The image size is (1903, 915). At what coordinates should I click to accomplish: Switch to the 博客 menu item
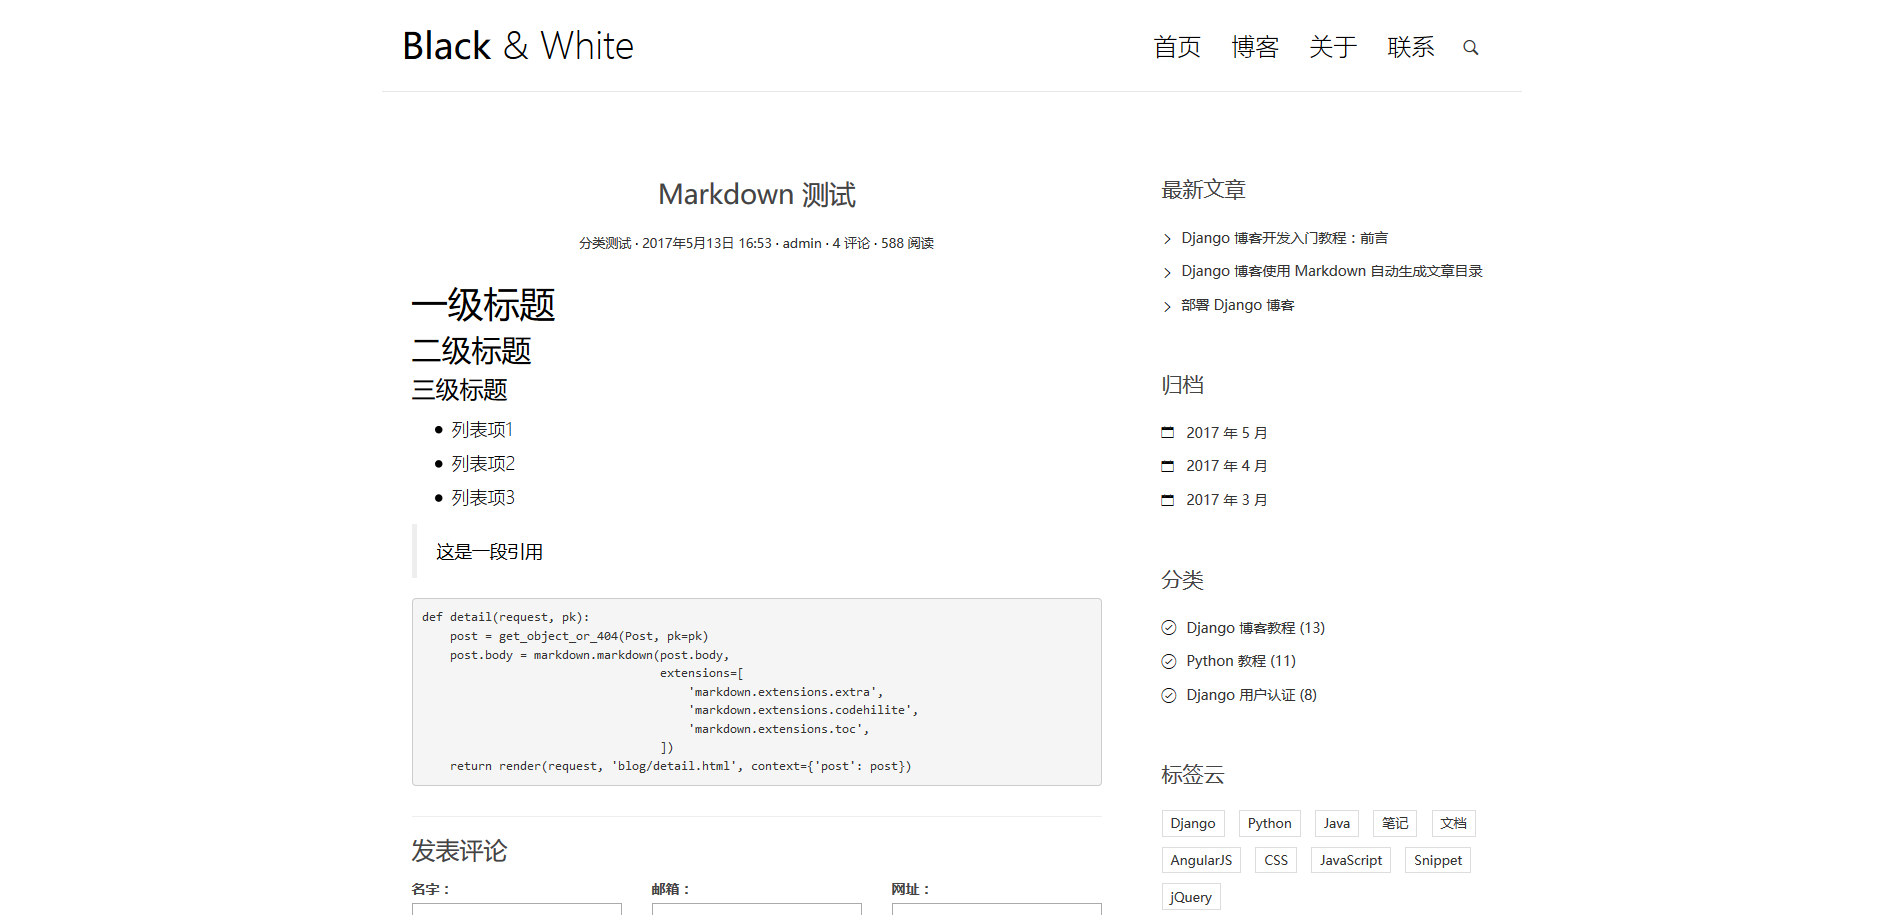pyautogui.click(x=1255, y=47)
